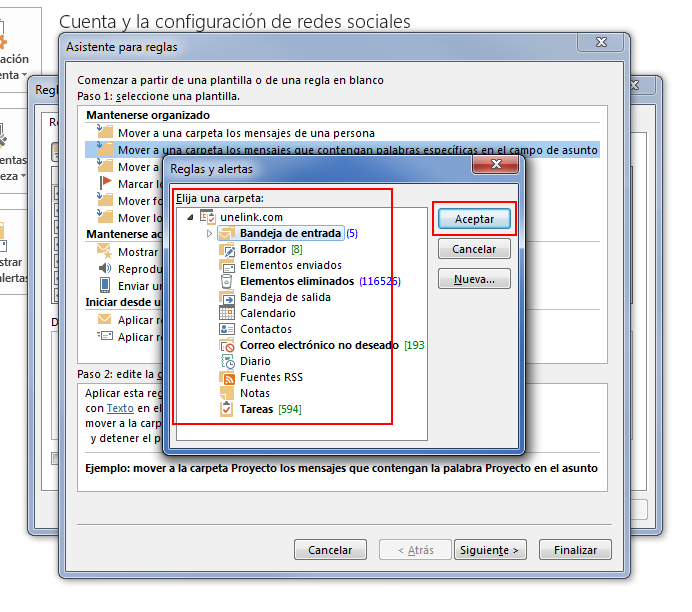The image size is (692, 612).
Task: Select the Elementos enviados folder
Action: click(x=290, y=265)
